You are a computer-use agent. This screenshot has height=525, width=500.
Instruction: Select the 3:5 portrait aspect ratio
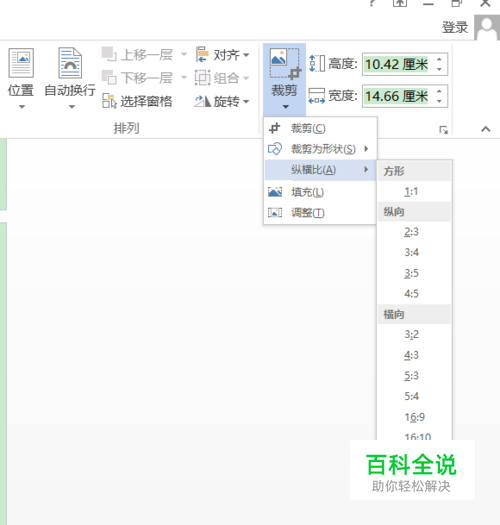click(x=414, y=273)
